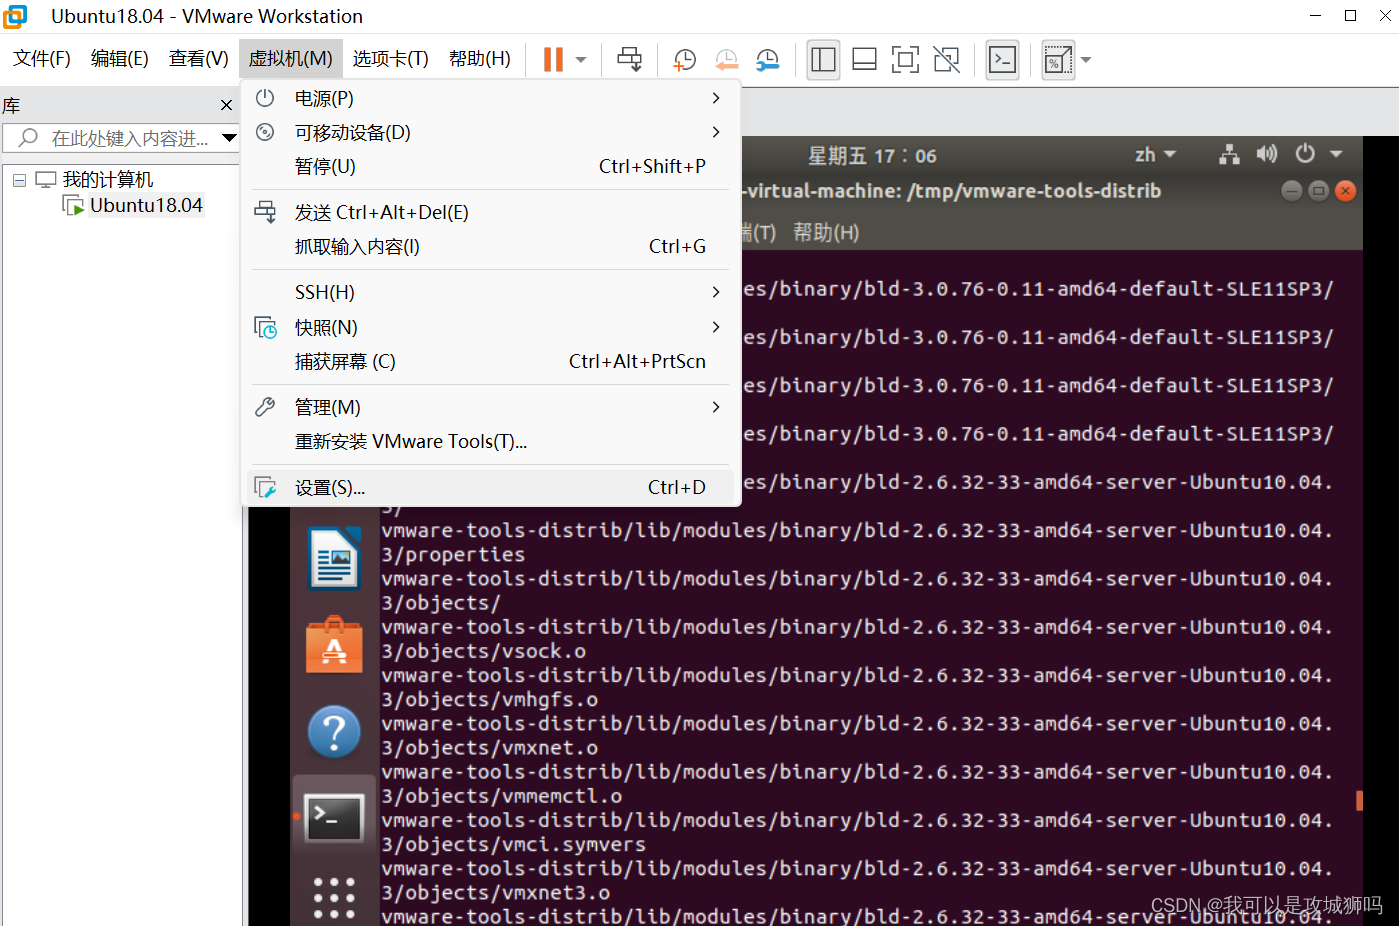Click the Ubuntu network status icon
The width and height of the screenshot is (1399, 926).
[x=1229, y=155]
